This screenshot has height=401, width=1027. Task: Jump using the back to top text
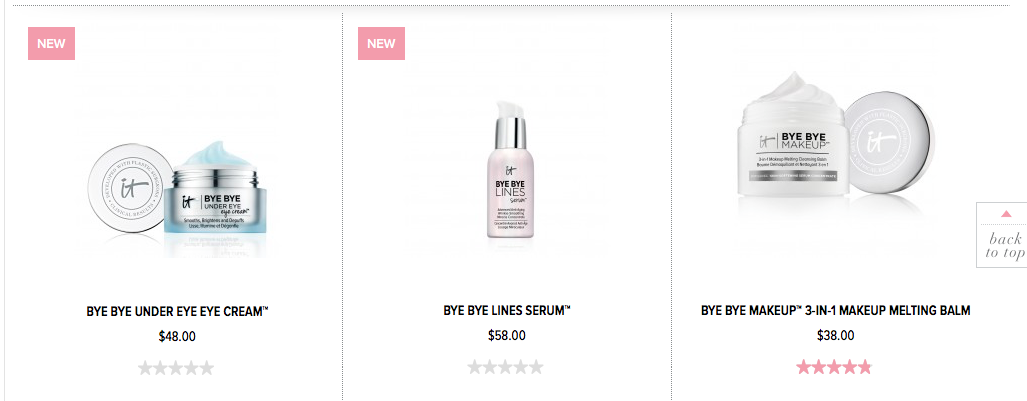tap(1005, 246)
